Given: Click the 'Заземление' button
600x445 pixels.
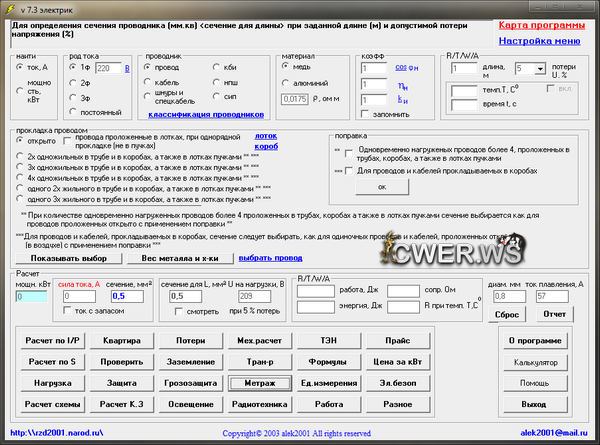Looking at the screenshot, I should tap(189, 361).
